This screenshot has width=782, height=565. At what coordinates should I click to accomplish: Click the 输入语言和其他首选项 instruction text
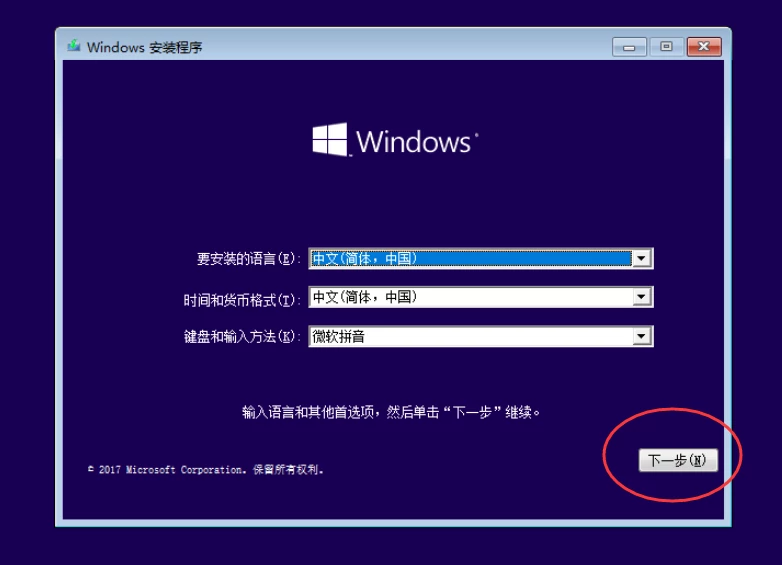pos(308,412)
